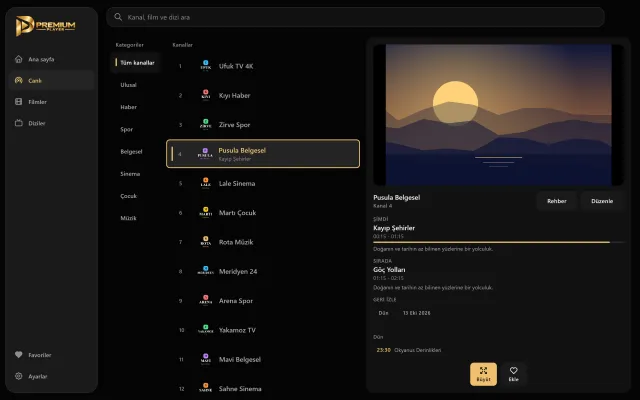Image resolution: width=640 pixels, height=400 pixels.
Task: Click the Kayıp Şehirler current program title
Action: pyautogui.click(x=394, y=228)
